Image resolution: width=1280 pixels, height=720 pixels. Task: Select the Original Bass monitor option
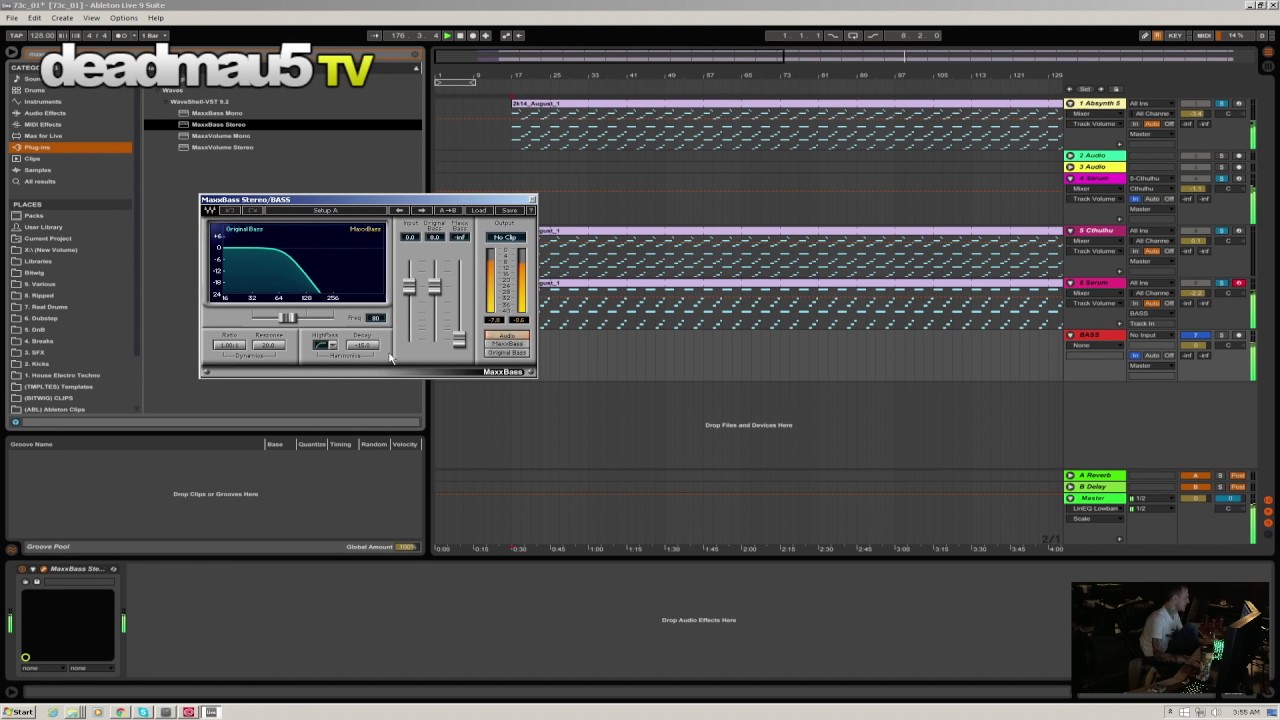point(507,353)
